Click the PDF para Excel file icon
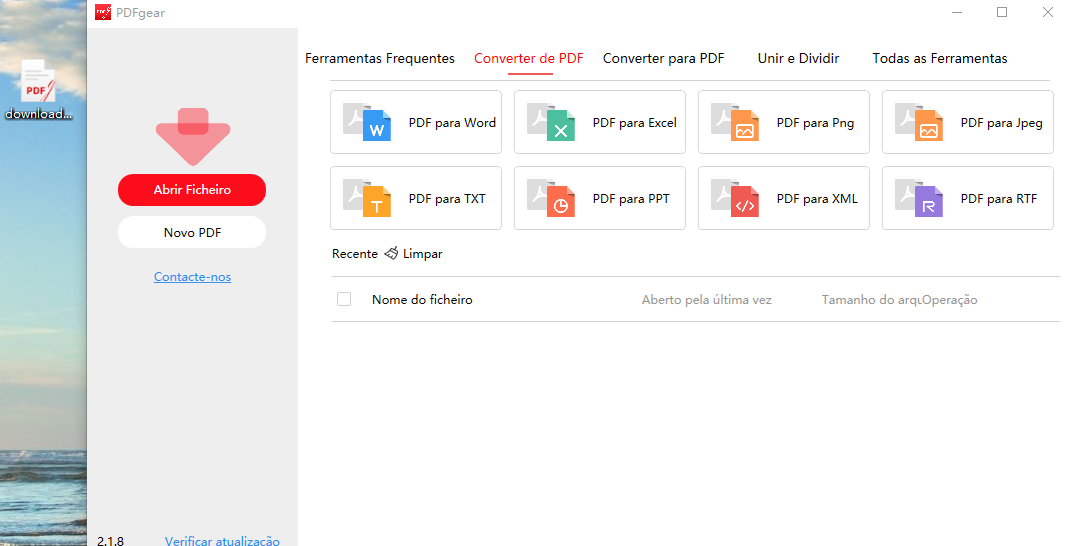Screen dimensions: 1066x546 (551, 122)
